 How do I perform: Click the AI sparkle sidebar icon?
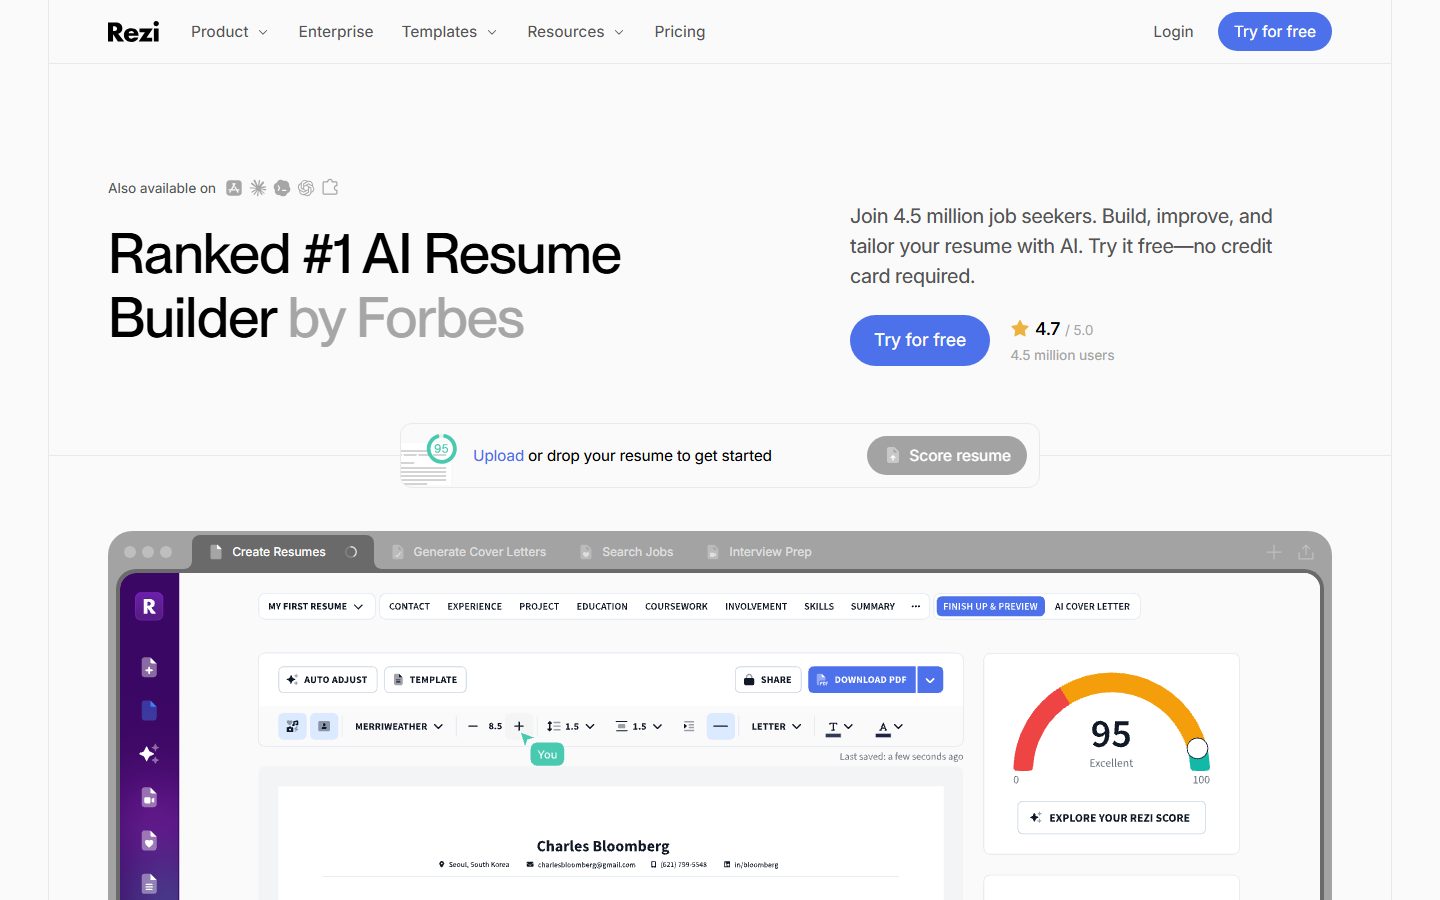[149, 754]
